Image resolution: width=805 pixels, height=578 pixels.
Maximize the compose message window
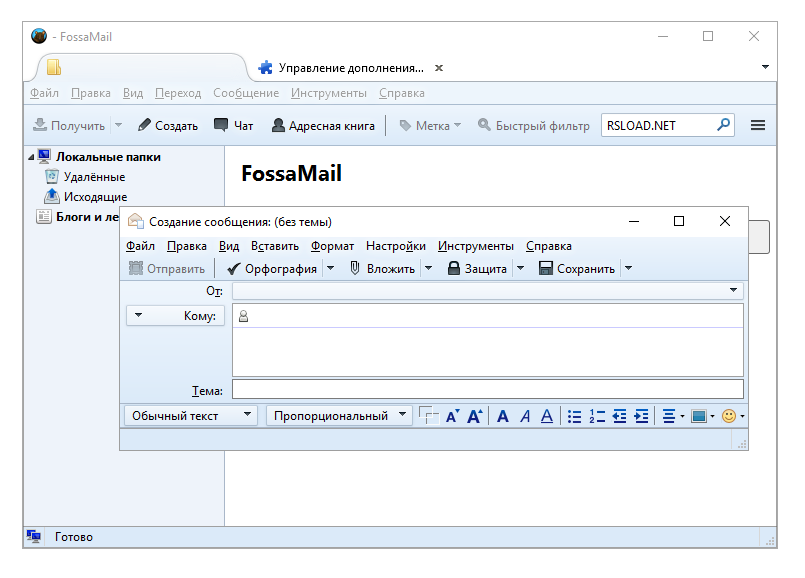click(x=679, y=221)
